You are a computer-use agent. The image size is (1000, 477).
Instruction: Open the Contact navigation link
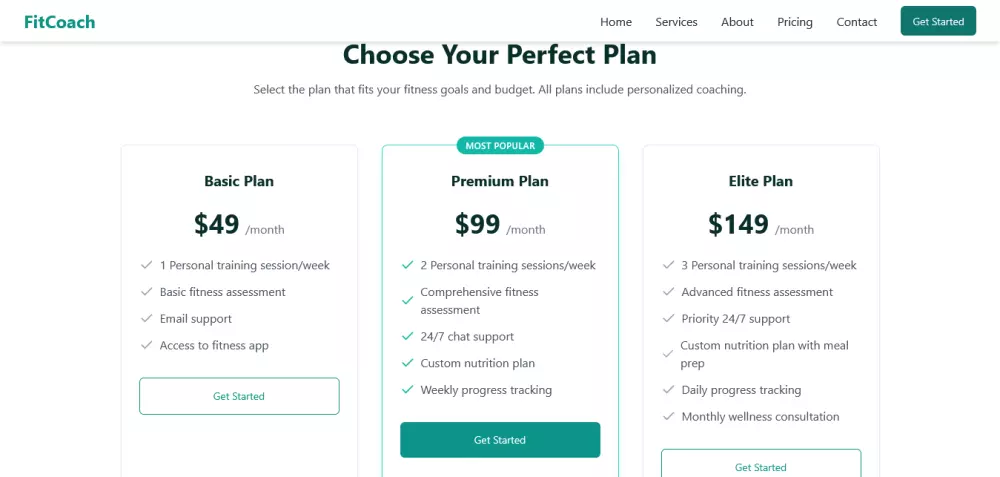pos(857,22)
